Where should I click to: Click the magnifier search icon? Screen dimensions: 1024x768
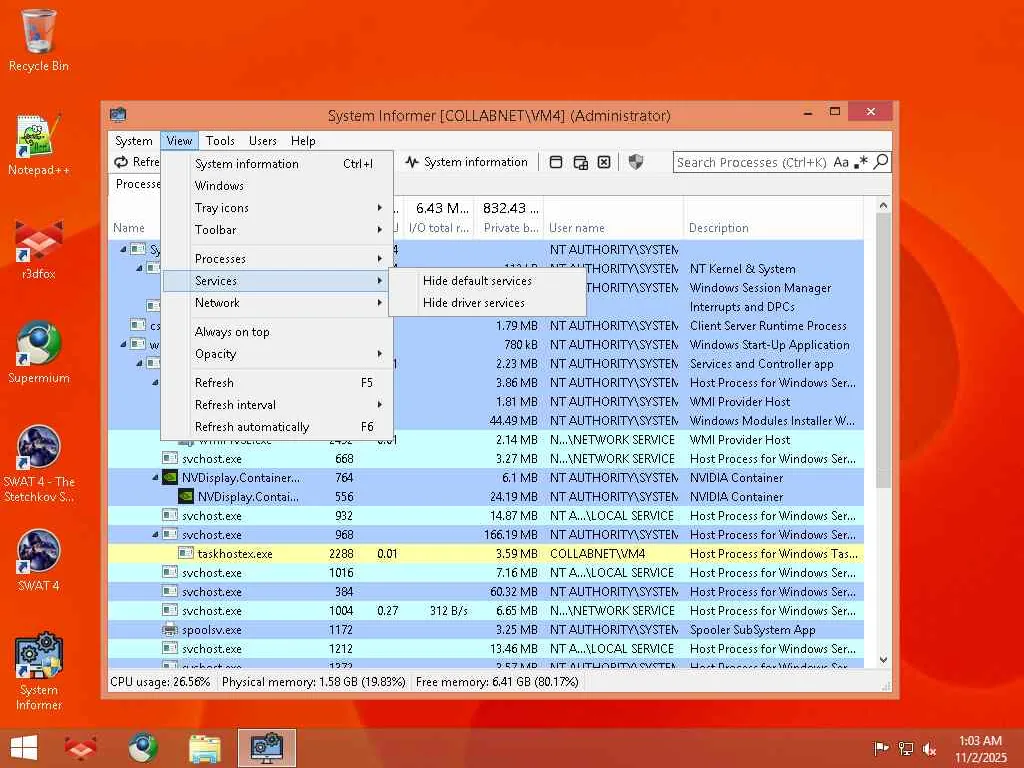(x=881, y=161)
